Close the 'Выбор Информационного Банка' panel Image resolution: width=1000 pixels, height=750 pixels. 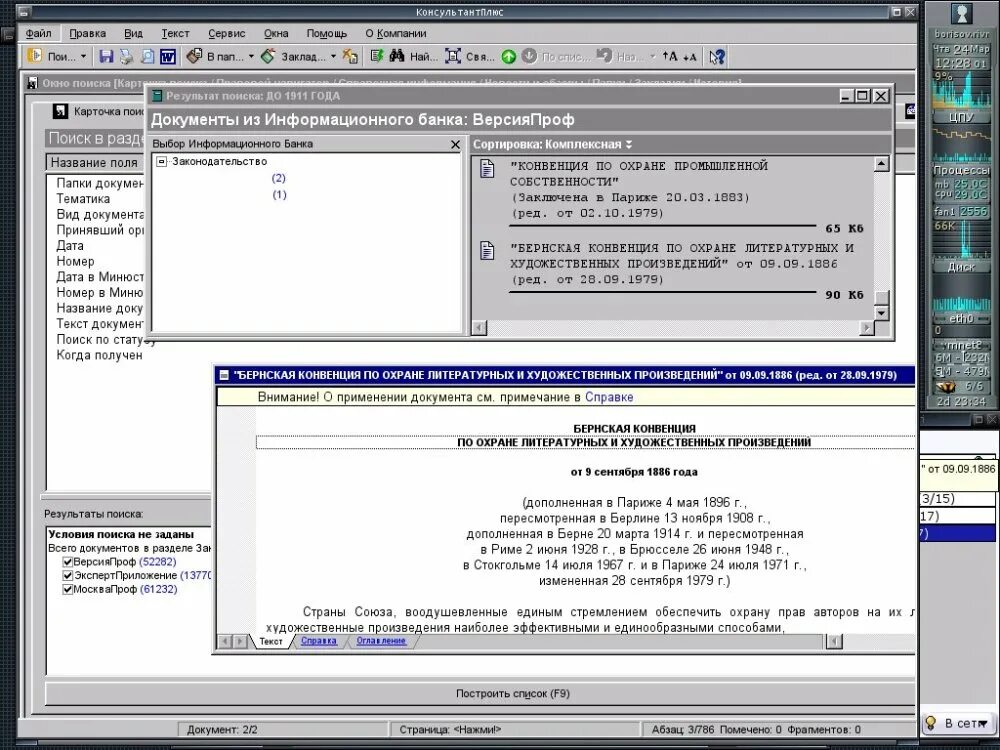coord(455,145)
